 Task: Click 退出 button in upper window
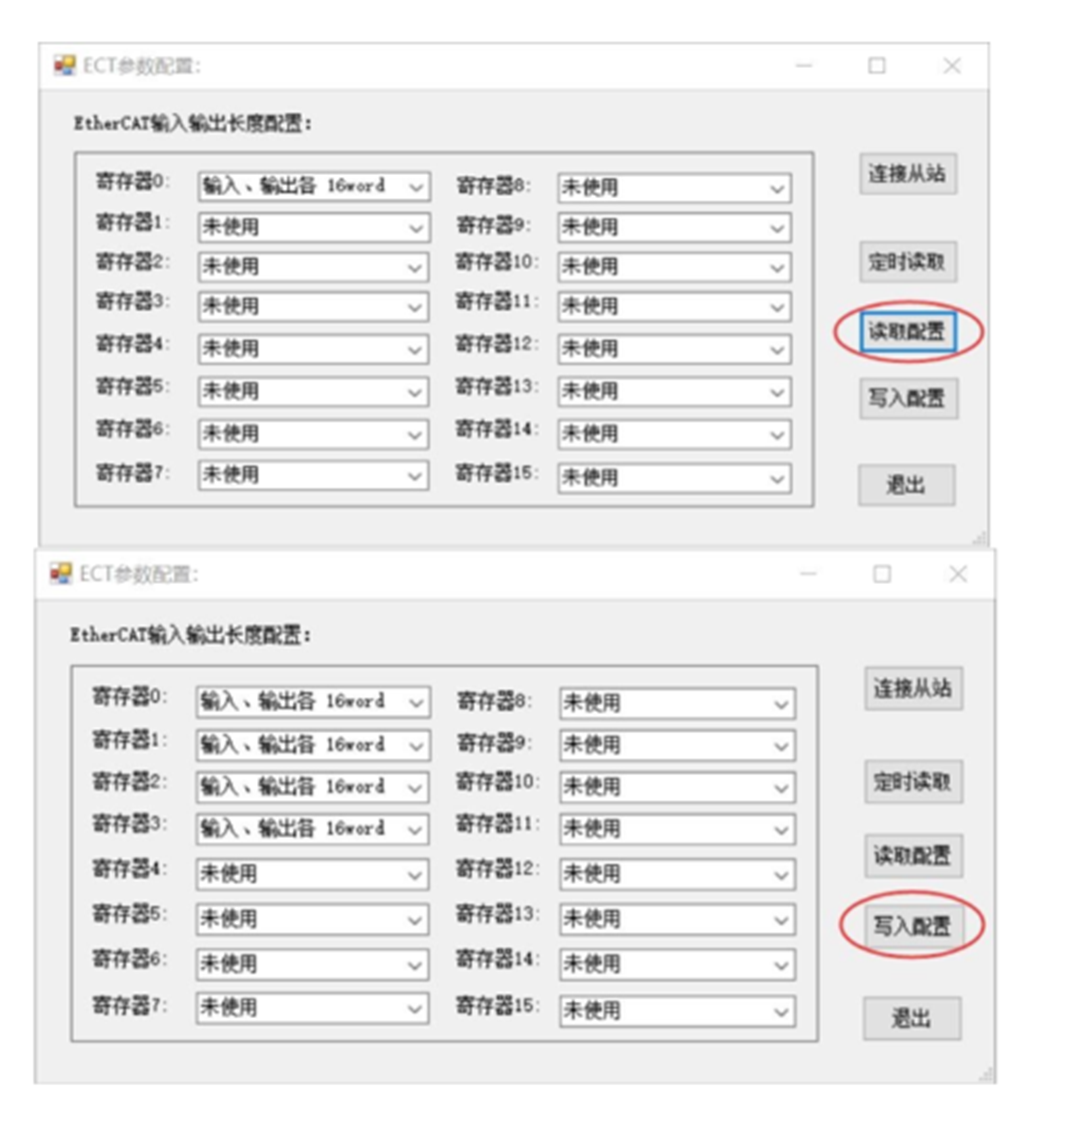pos(906,485)
